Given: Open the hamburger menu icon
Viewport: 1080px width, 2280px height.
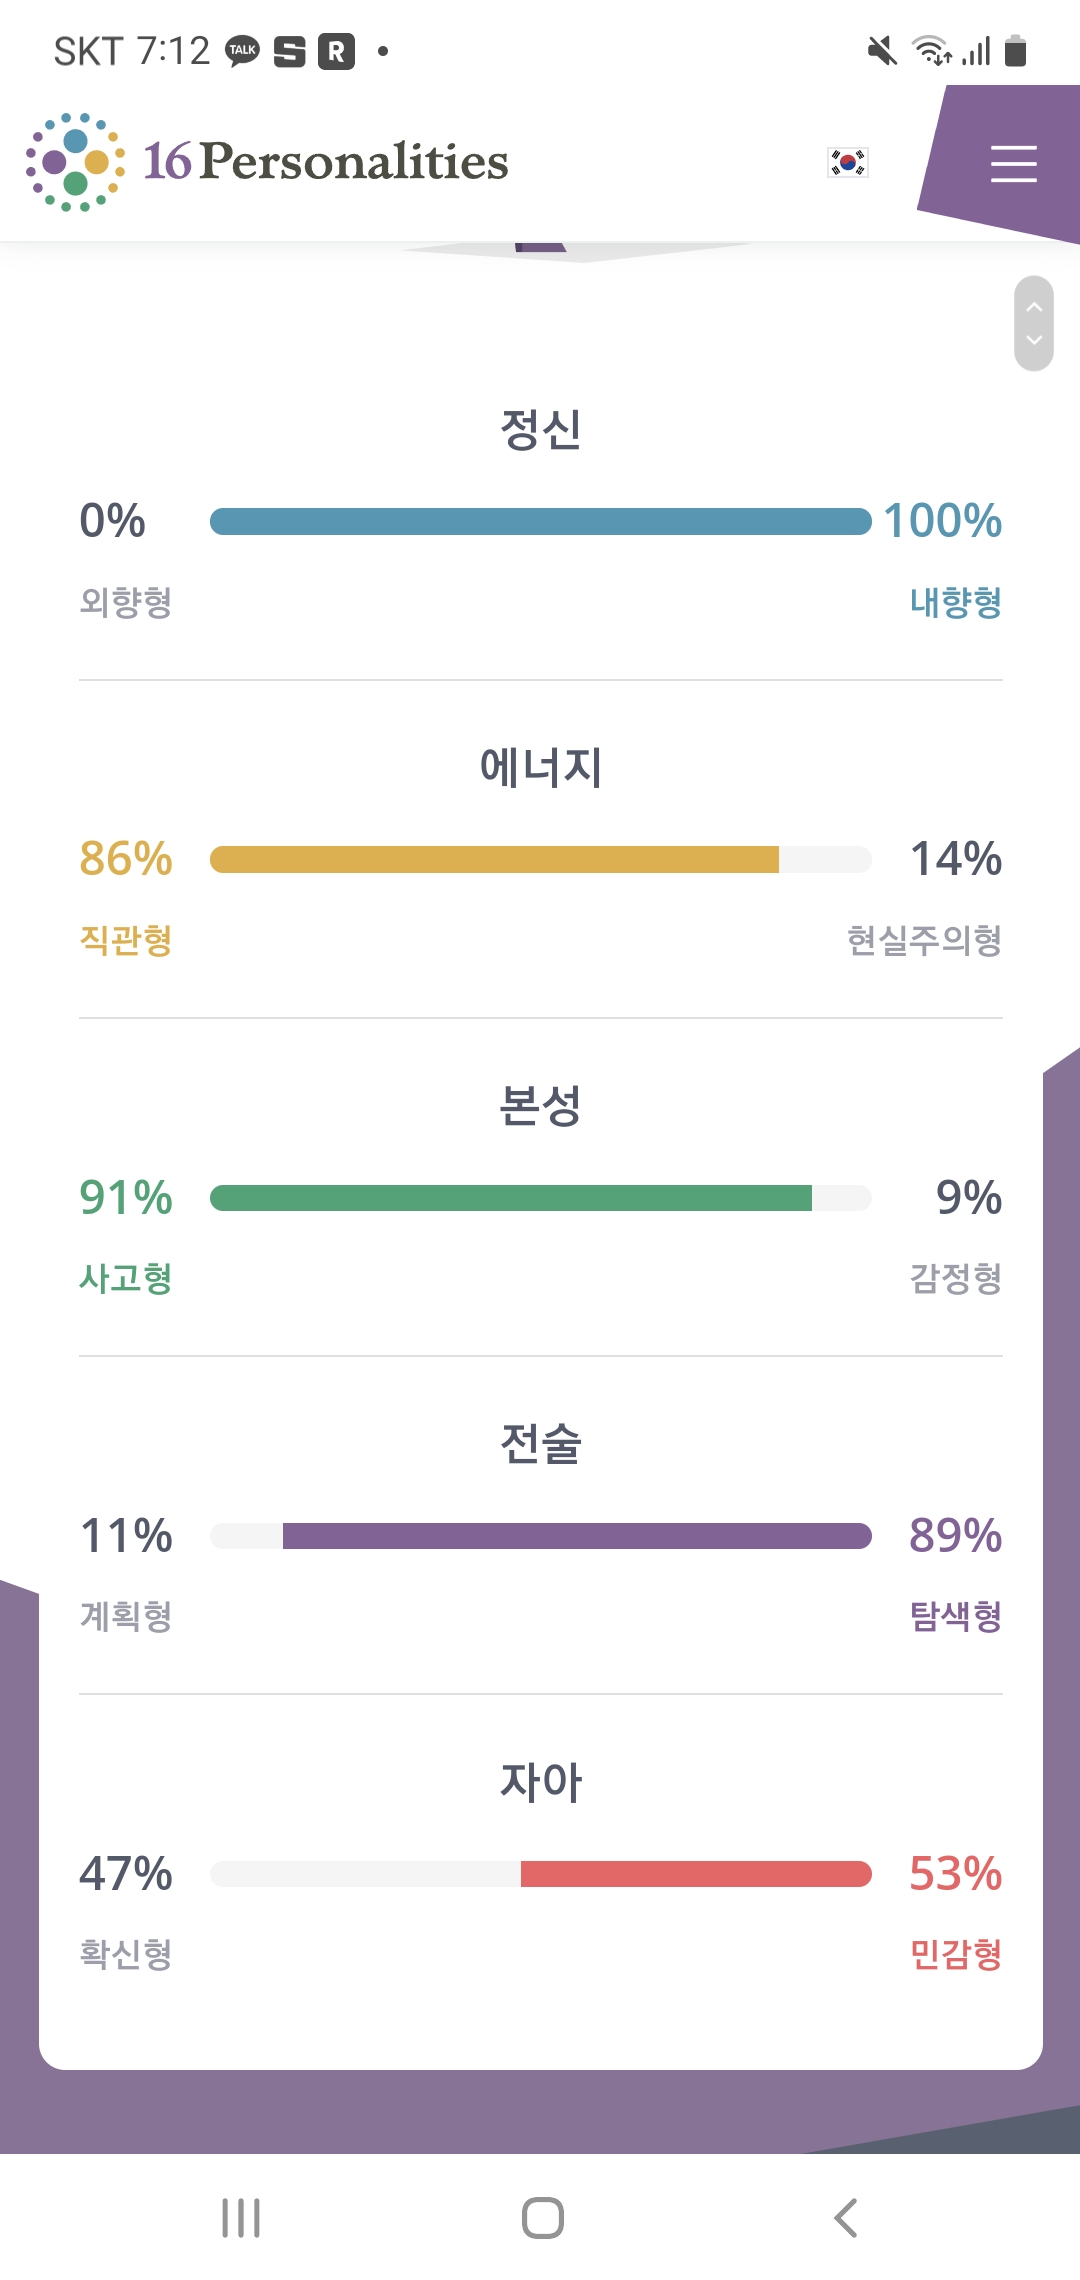Looking at the screenshot, I should [1013, 163].
